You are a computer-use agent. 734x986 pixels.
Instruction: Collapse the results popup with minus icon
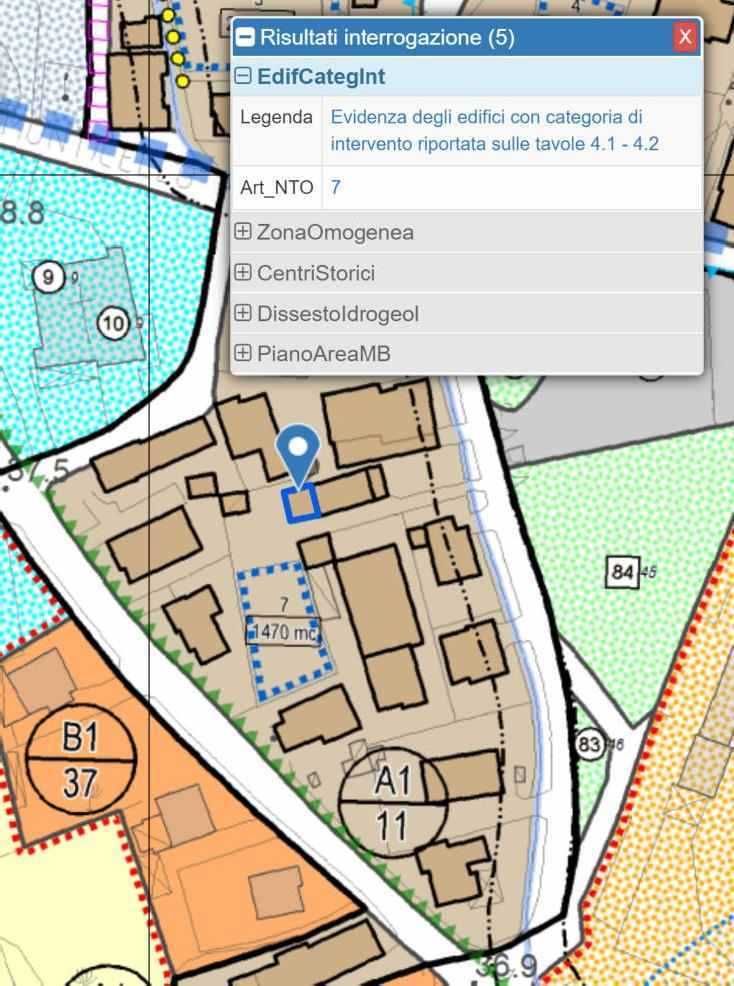[x=245, y=38]
